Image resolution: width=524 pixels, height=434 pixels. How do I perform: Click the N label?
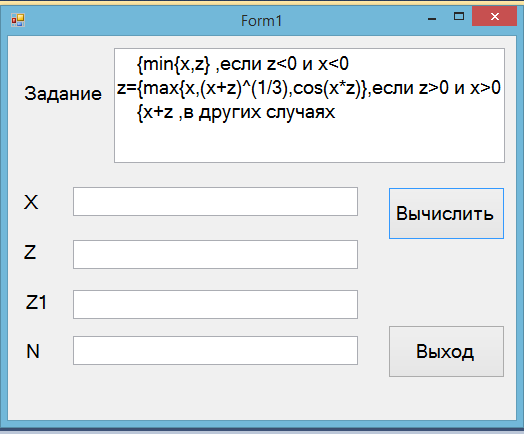[33, 351]
